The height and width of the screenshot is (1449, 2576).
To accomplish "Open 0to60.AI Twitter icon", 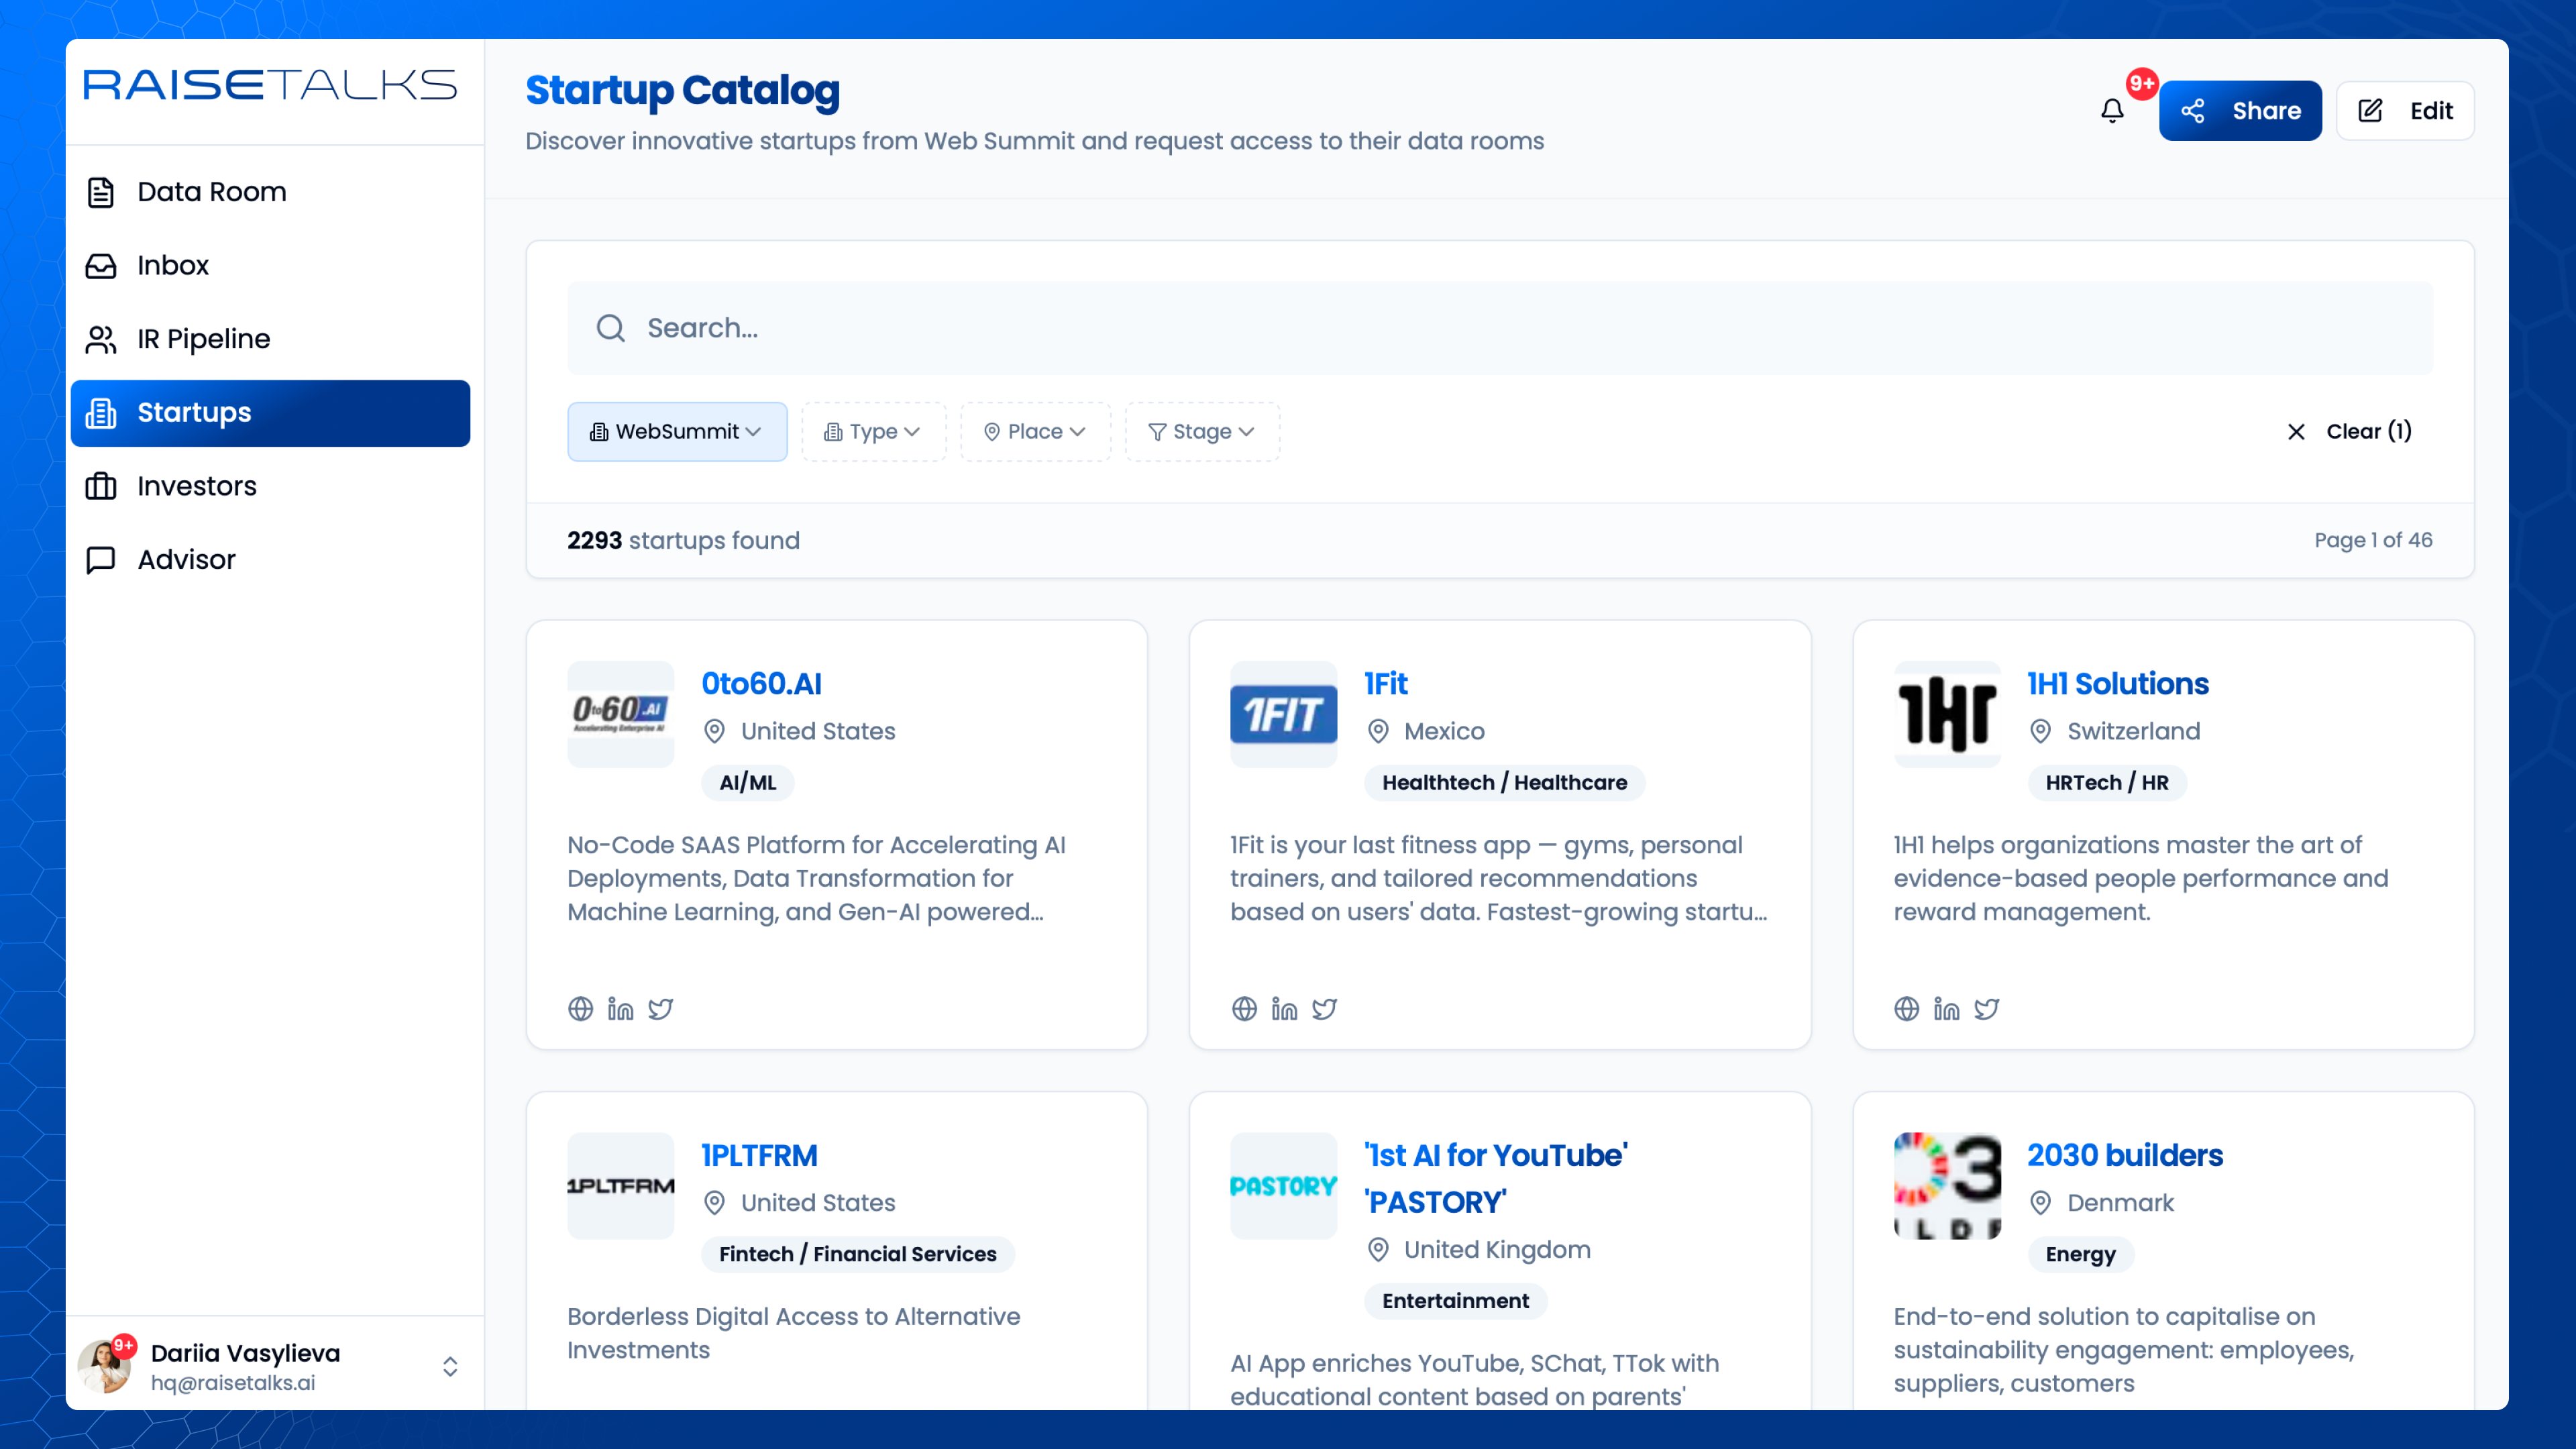I will [660, 1009].
